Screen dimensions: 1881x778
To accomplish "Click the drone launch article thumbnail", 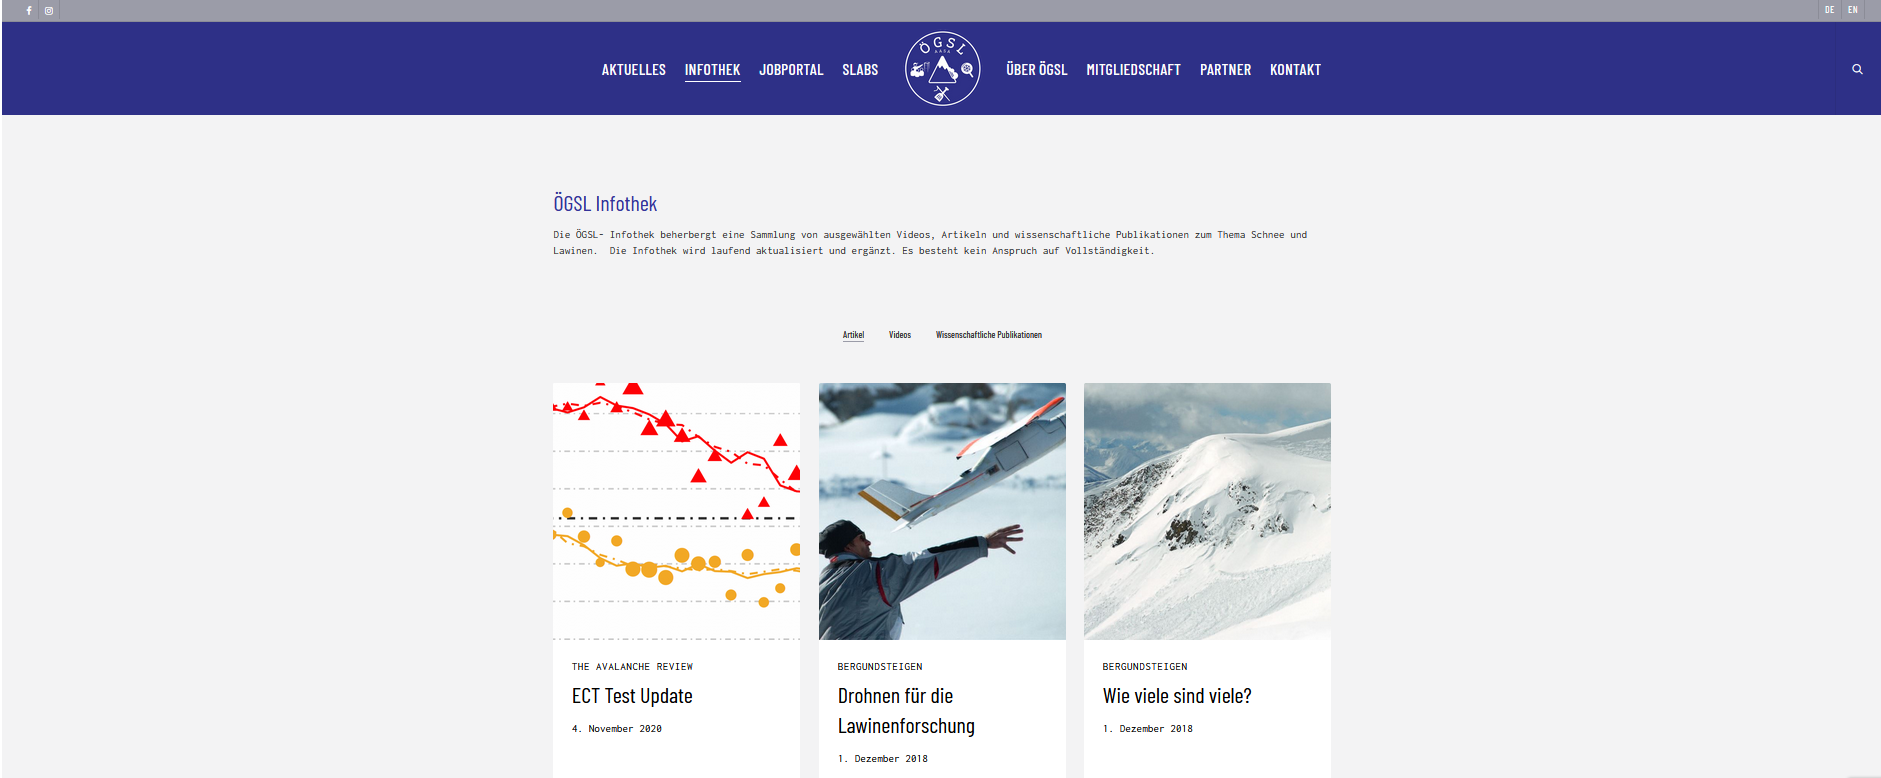I will coord(942,511).
